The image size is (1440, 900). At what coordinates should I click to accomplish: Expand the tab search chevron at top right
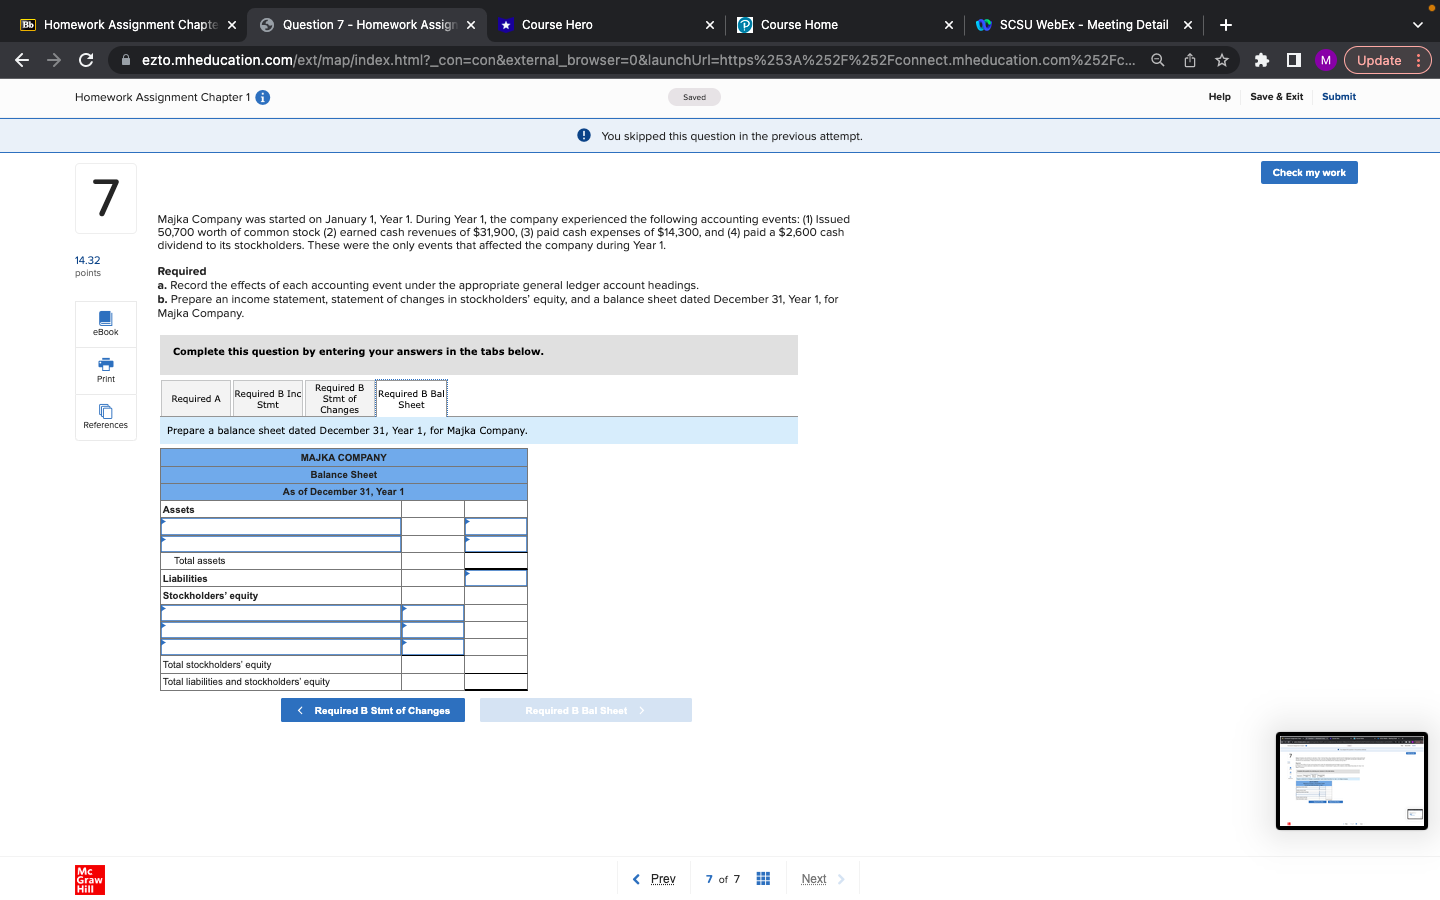coord(1417,24)
